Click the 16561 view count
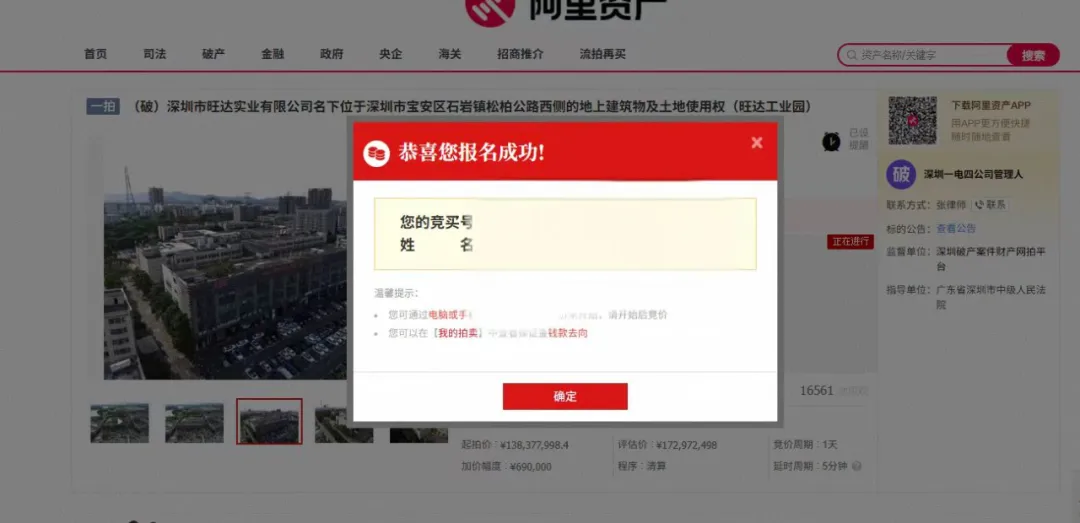Viewport: 1080px width, 523px height. [x=816, y=391]
